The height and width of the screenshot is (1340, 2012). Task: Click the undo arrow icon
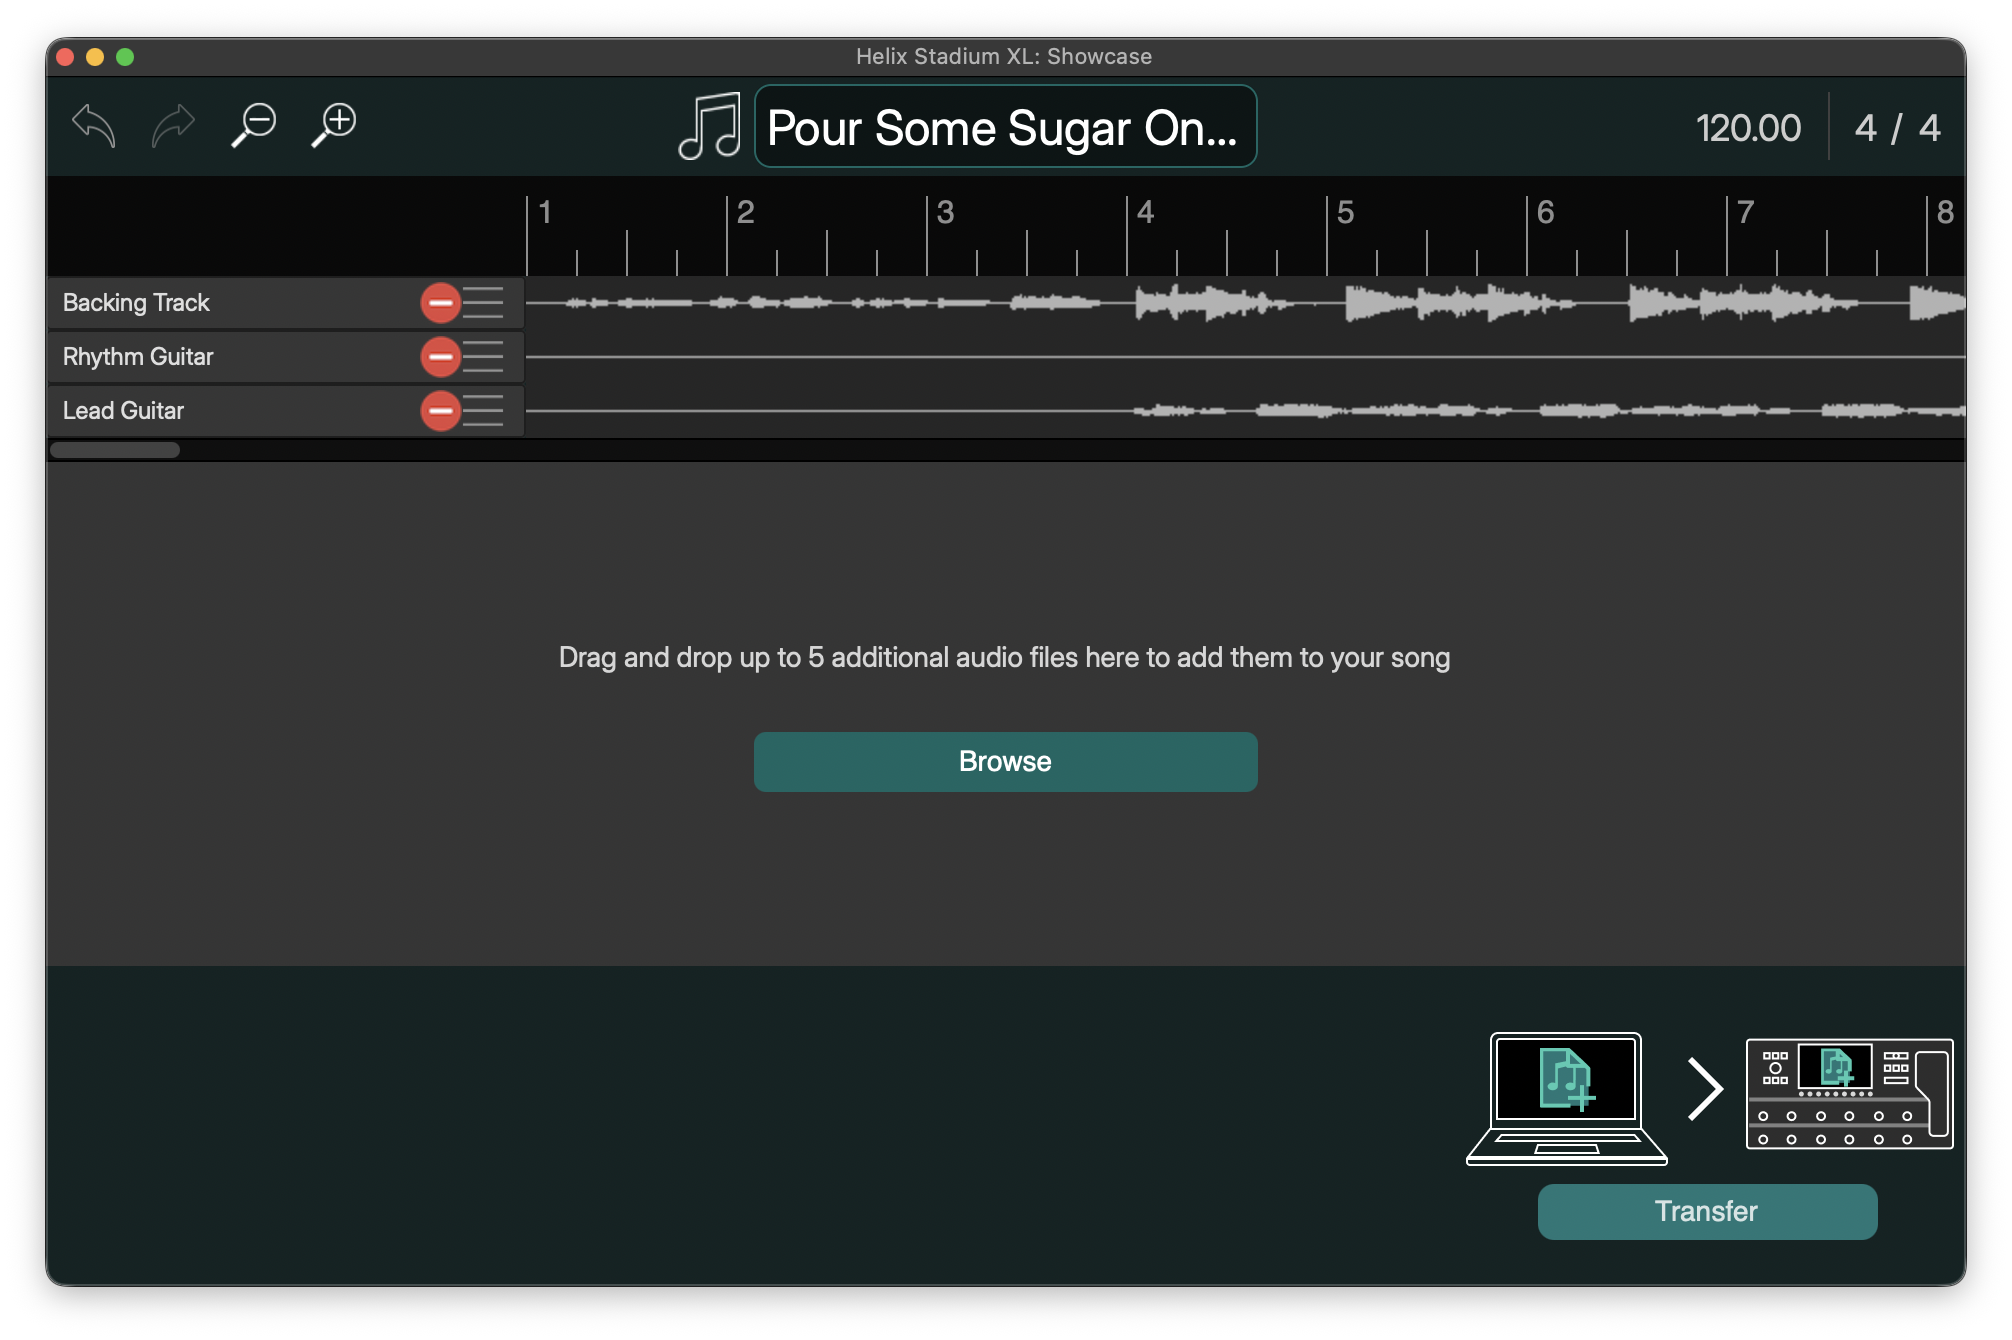(94, 126)
